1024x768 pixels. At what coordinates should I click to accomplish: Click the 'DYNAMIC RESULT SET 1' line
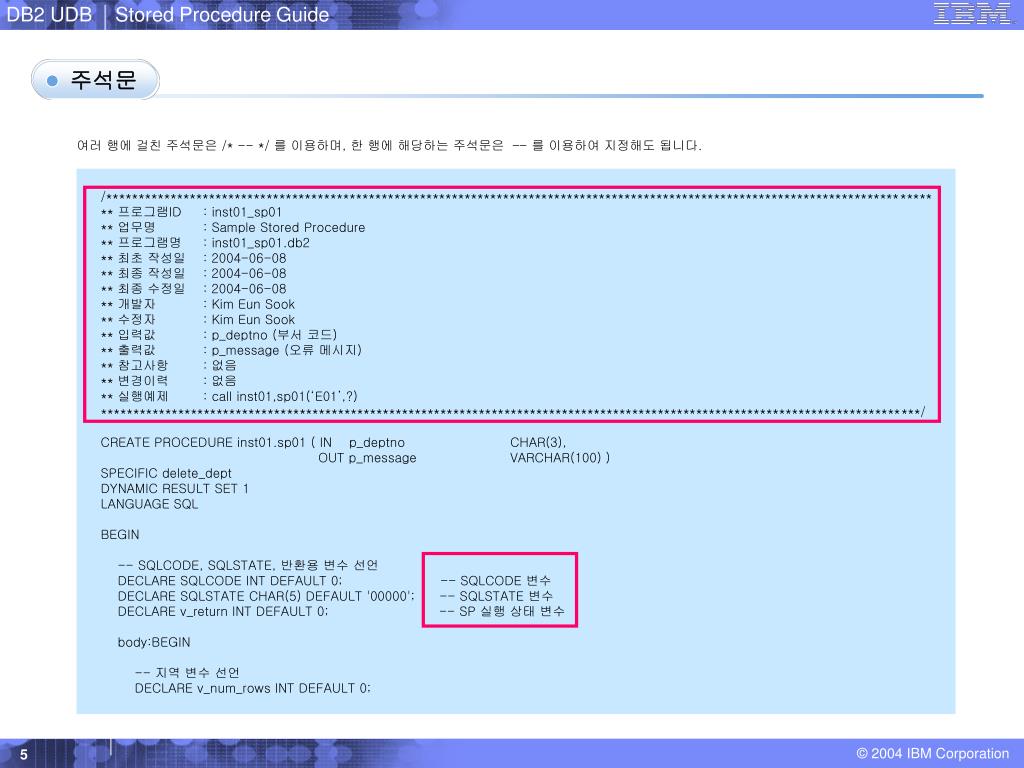(174, 488)
